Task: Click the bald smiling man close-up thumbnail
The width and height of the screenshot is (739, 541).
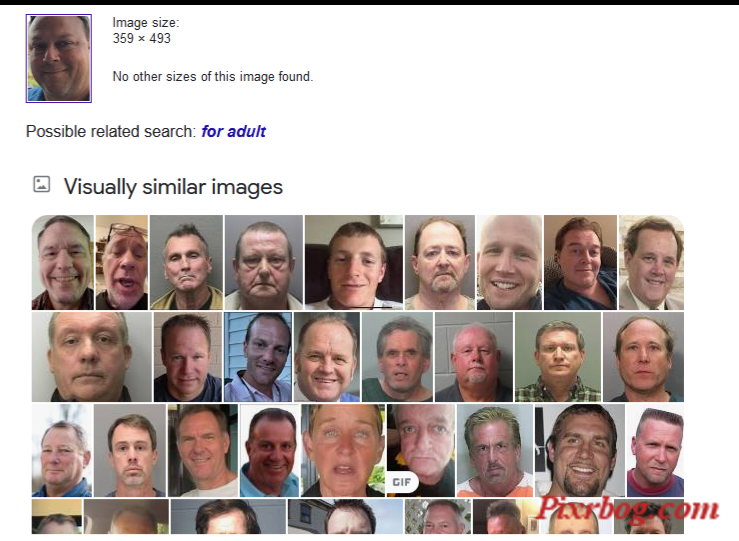Action: point(509,262)
